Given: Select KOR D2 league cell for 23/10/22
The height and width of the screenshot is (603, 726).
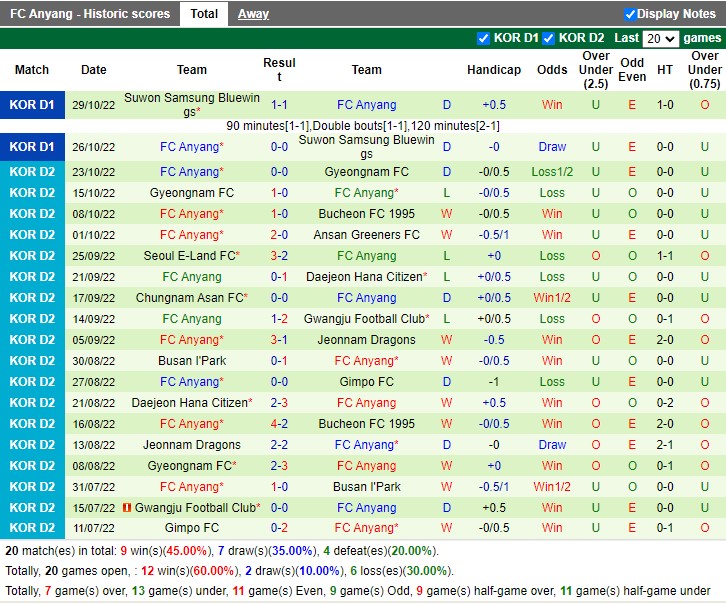Looking at the screenshot, I should point(32,172).
